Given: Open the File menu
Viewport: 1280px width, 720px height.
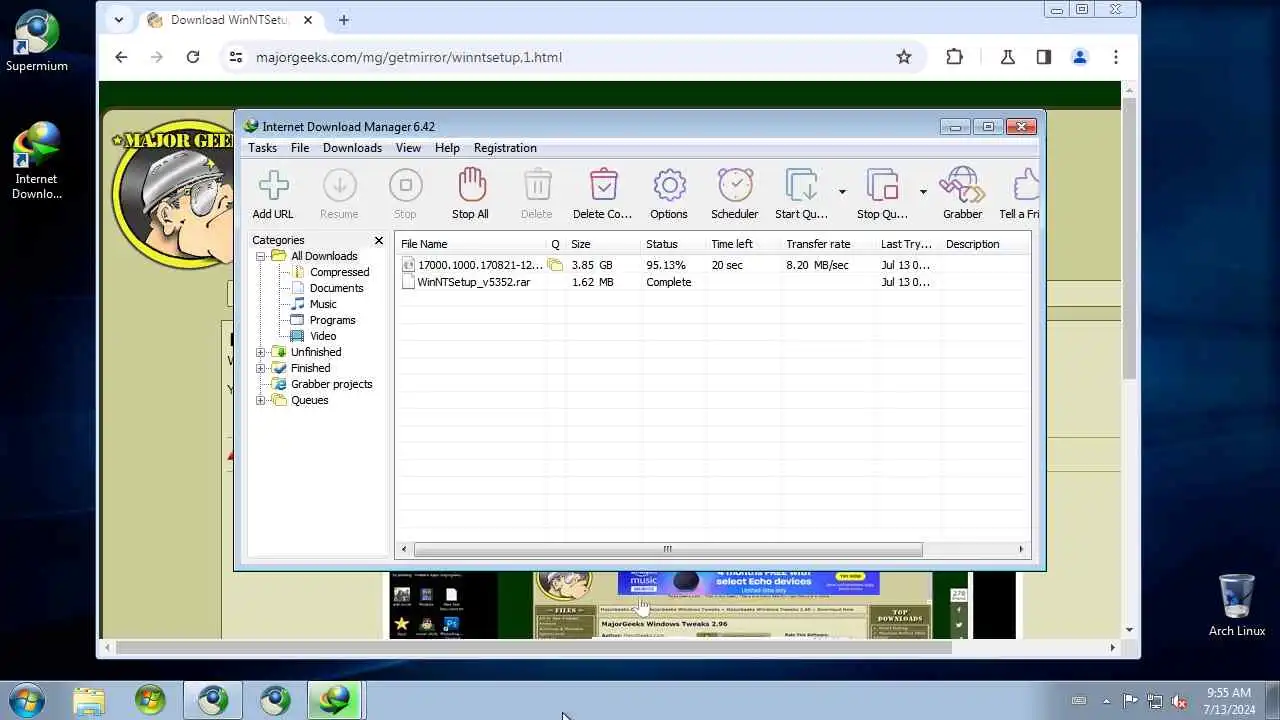Looking at the screenshot, I should tap(300, 148).
